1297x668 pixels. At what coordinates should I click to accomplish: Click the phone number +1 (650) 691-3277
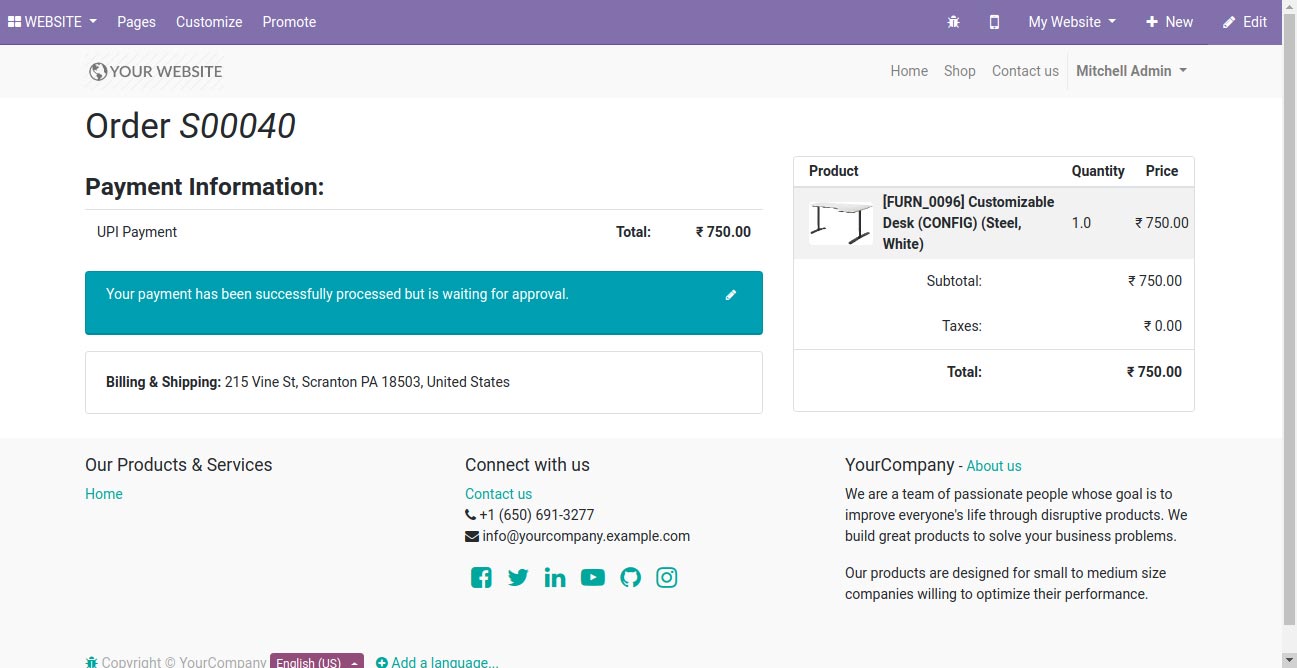coord(537,515)
